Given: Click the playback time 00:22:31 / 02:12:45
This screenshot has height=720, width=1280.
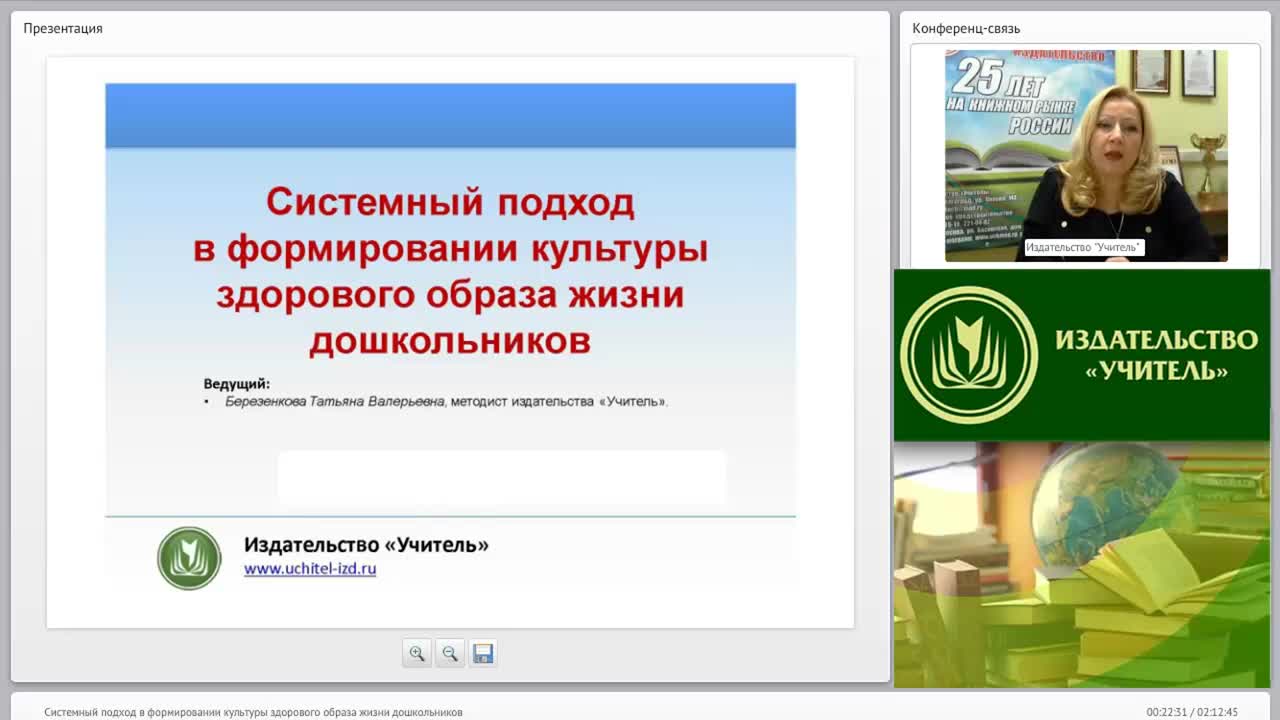Looking at the screenshot, I should (x=1192, y=712).
